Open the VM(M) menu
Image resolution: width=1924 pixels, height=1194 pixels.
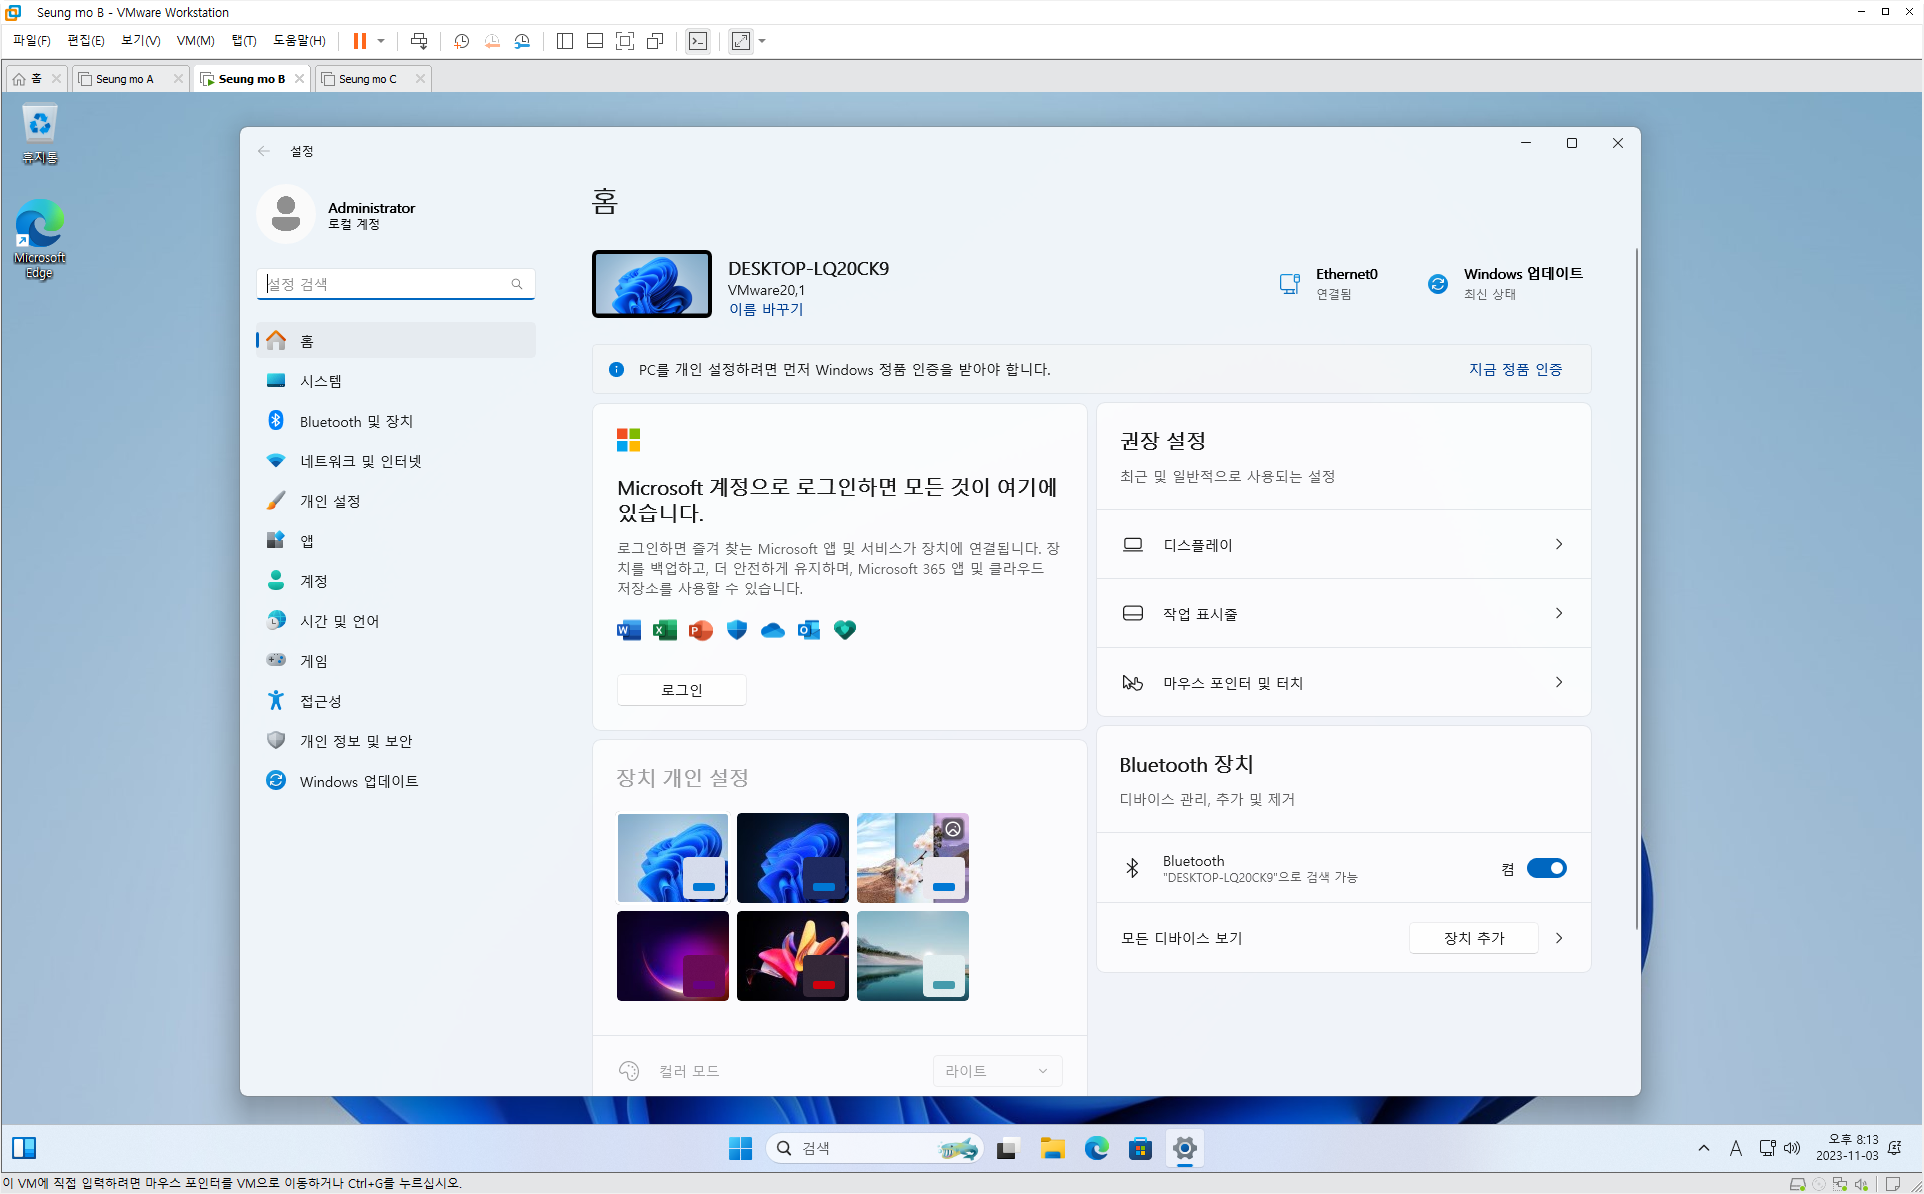[195, 41]
